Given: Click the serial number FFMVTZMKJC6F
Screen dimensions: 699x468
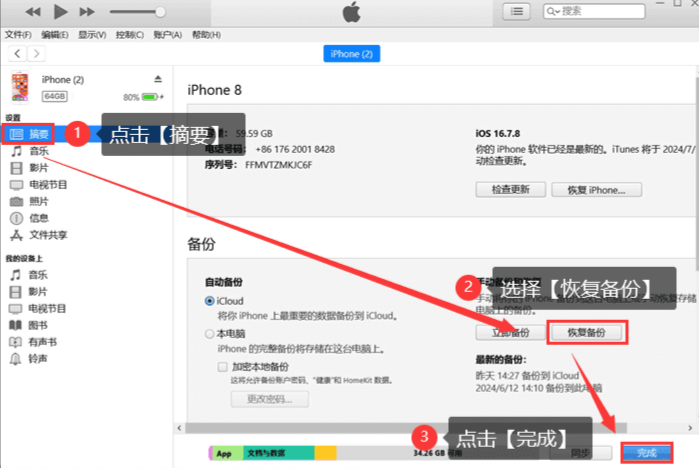Looking at the screenshot, I should [x=279, y=165].
